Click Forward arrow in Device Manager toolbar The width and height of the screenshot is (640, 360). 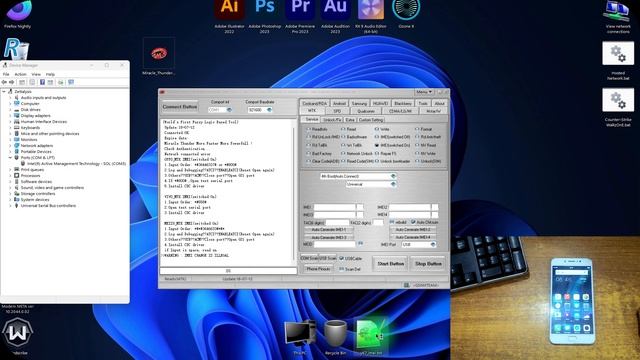[x=11, y=82]
